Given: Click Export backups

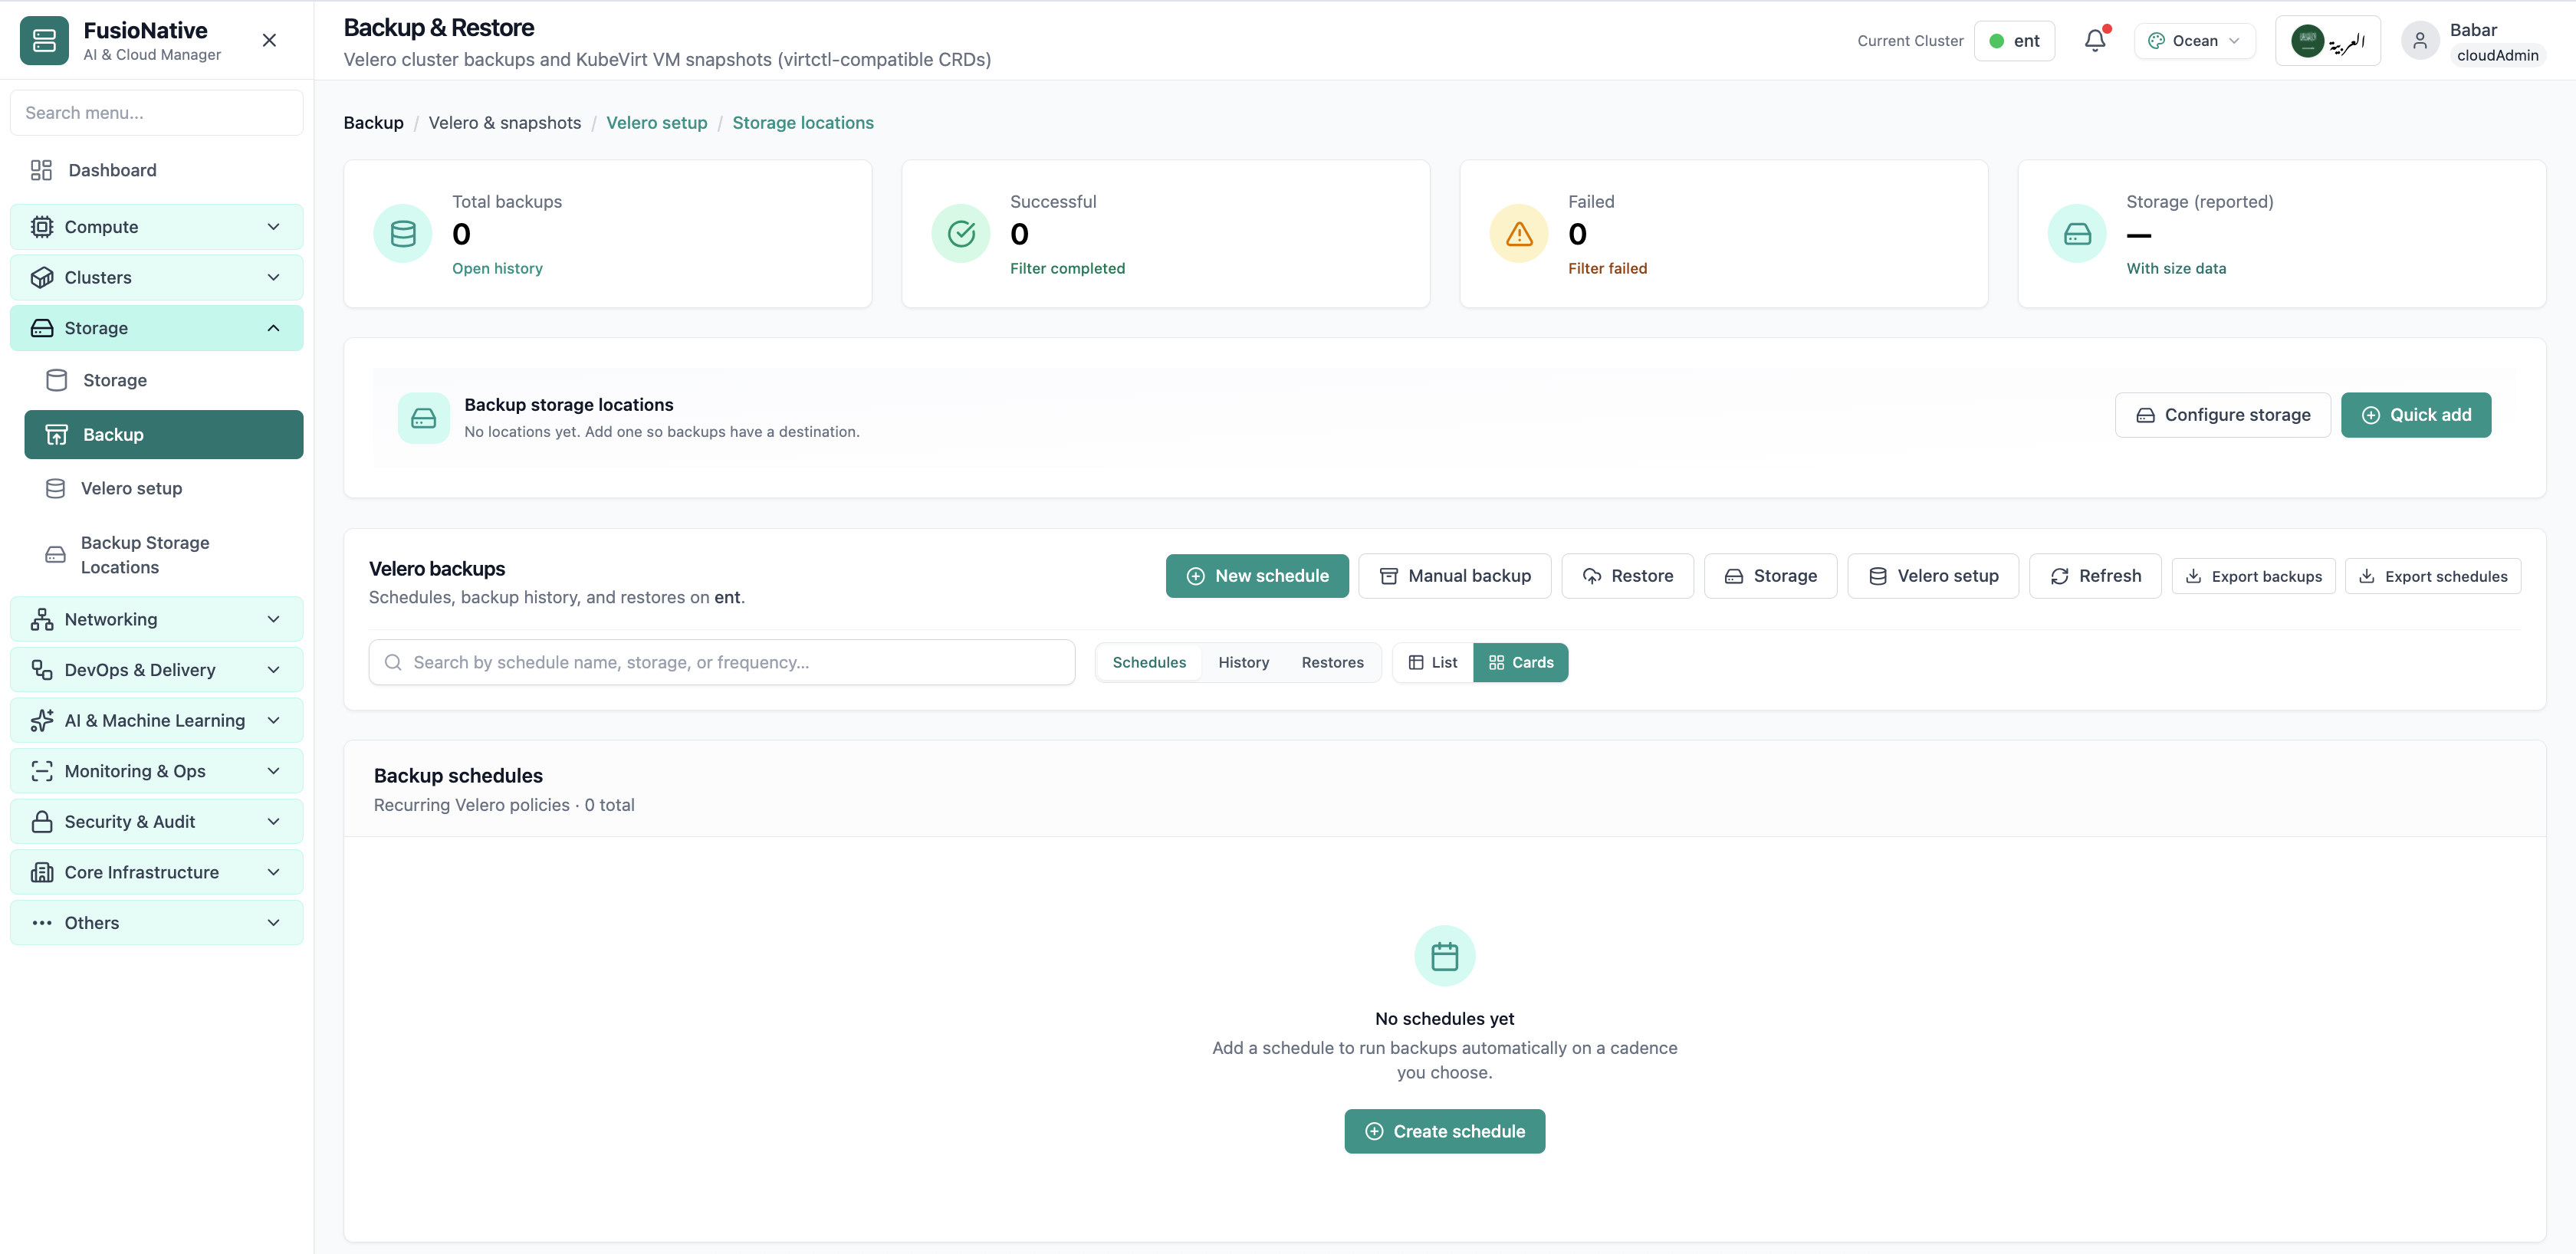Looking at the screenshot, I should click(x=2253, y=576).
